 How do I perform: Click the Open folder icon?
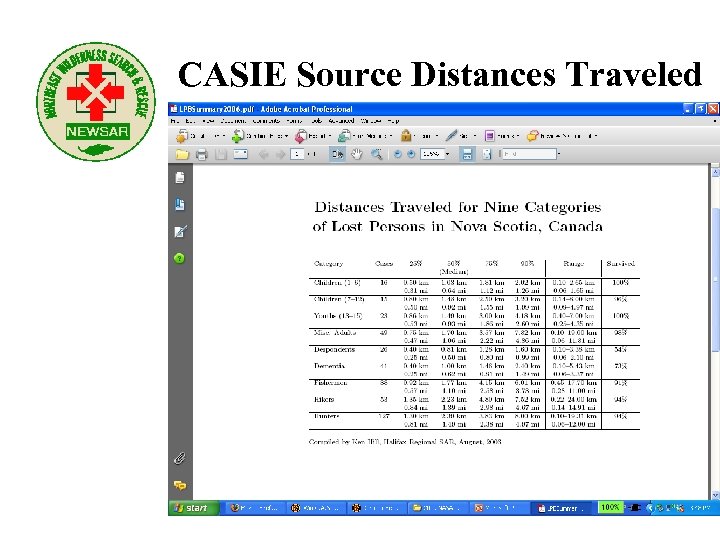pos(182,154)
